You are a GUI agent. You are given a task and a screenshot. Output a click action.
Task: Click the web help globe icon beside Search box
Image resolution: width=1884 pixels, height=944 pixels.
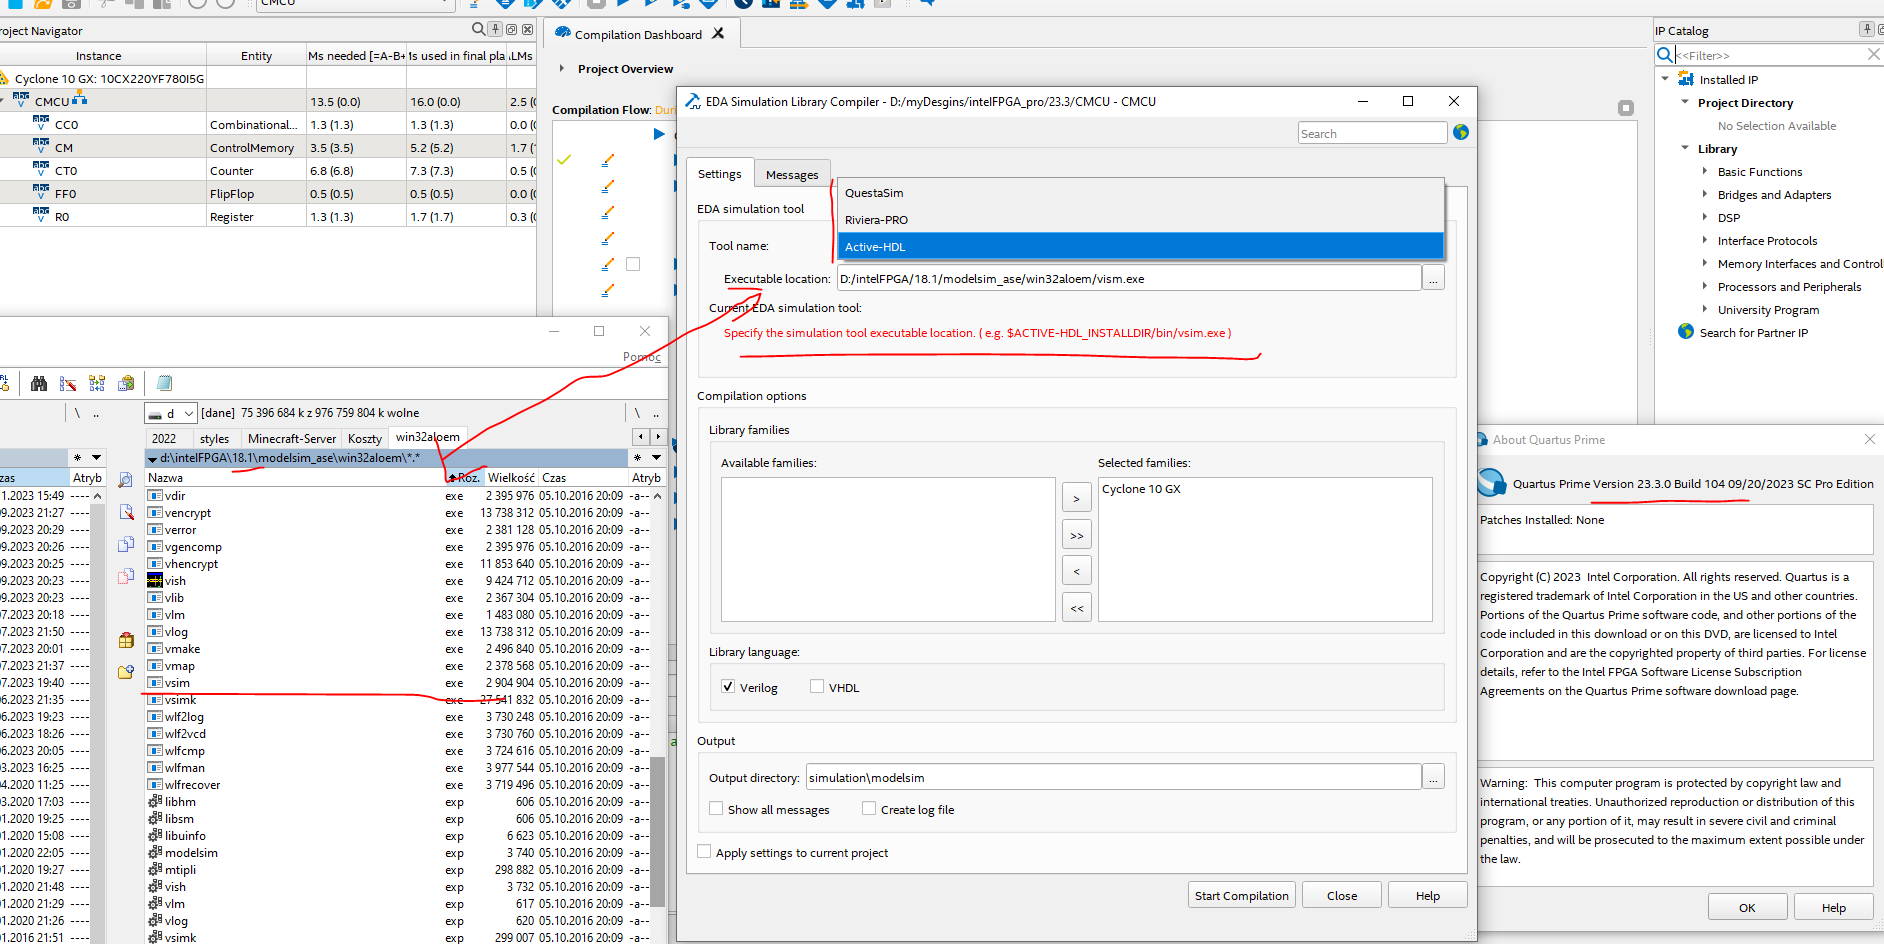coord(1461,132)
